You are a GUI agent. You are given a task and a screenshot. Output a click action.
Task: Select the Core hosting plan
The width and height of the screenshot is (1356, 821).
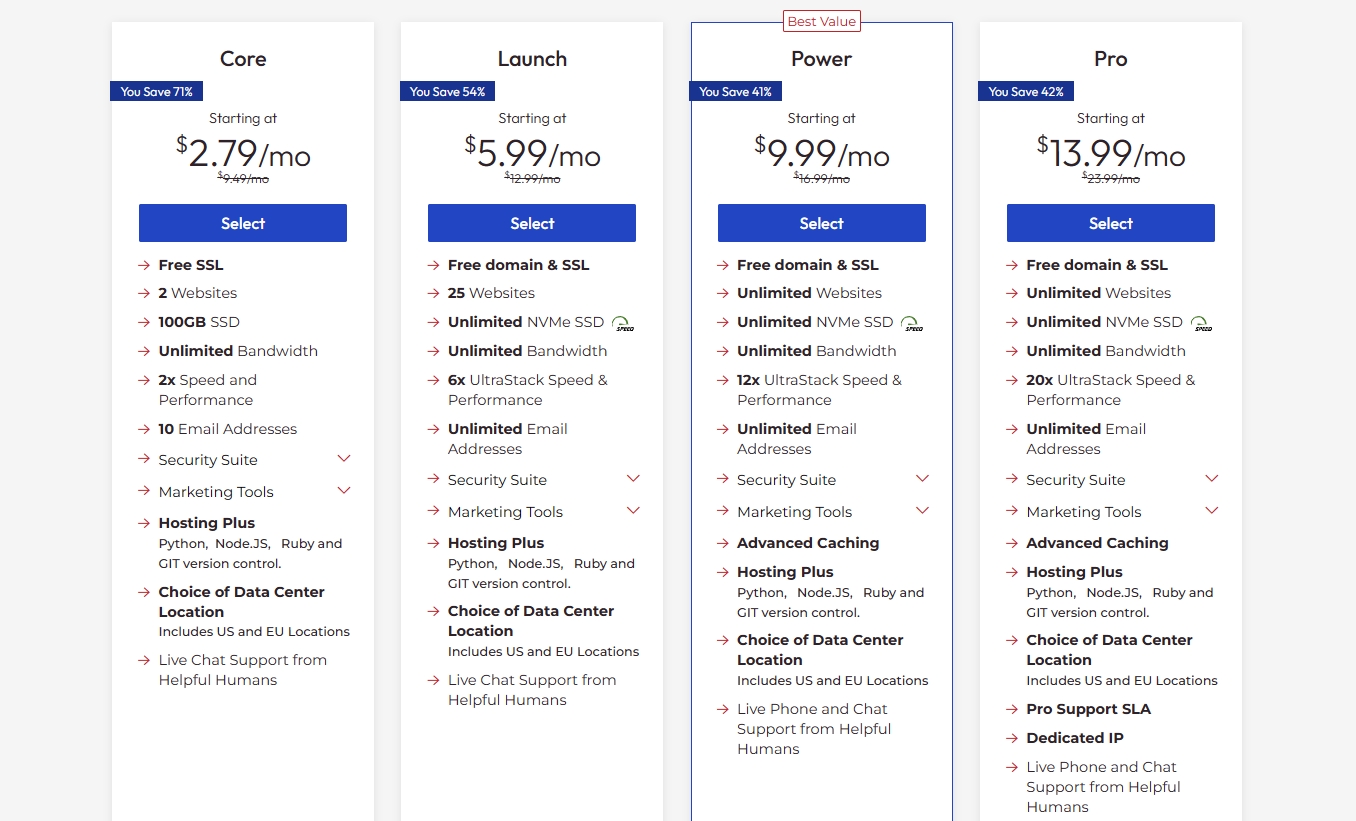click(243, 223)
